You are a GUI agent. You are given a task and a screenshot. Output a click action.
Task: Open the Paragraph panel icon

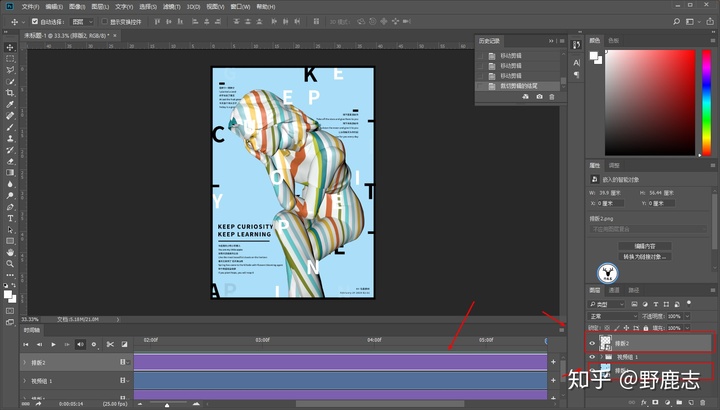click(x=576, y=74)
